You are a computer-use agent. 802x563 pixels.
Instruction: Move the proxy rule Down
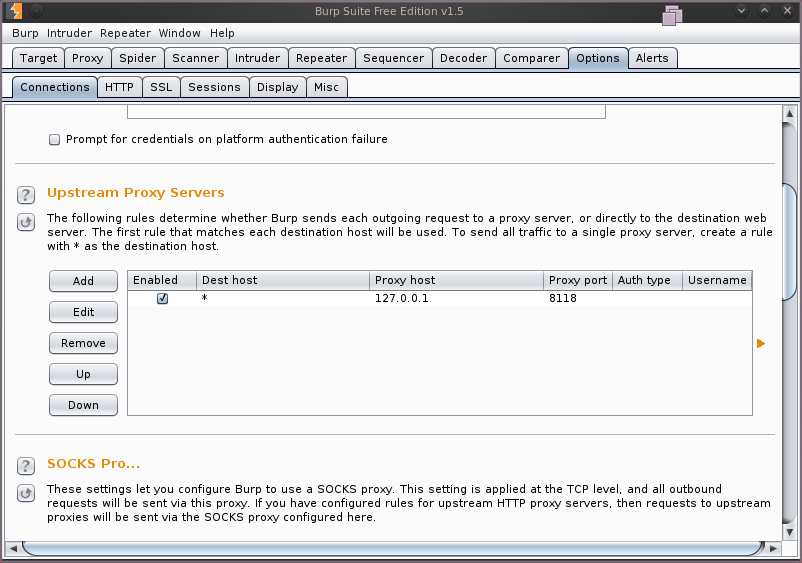pos(83,405)
